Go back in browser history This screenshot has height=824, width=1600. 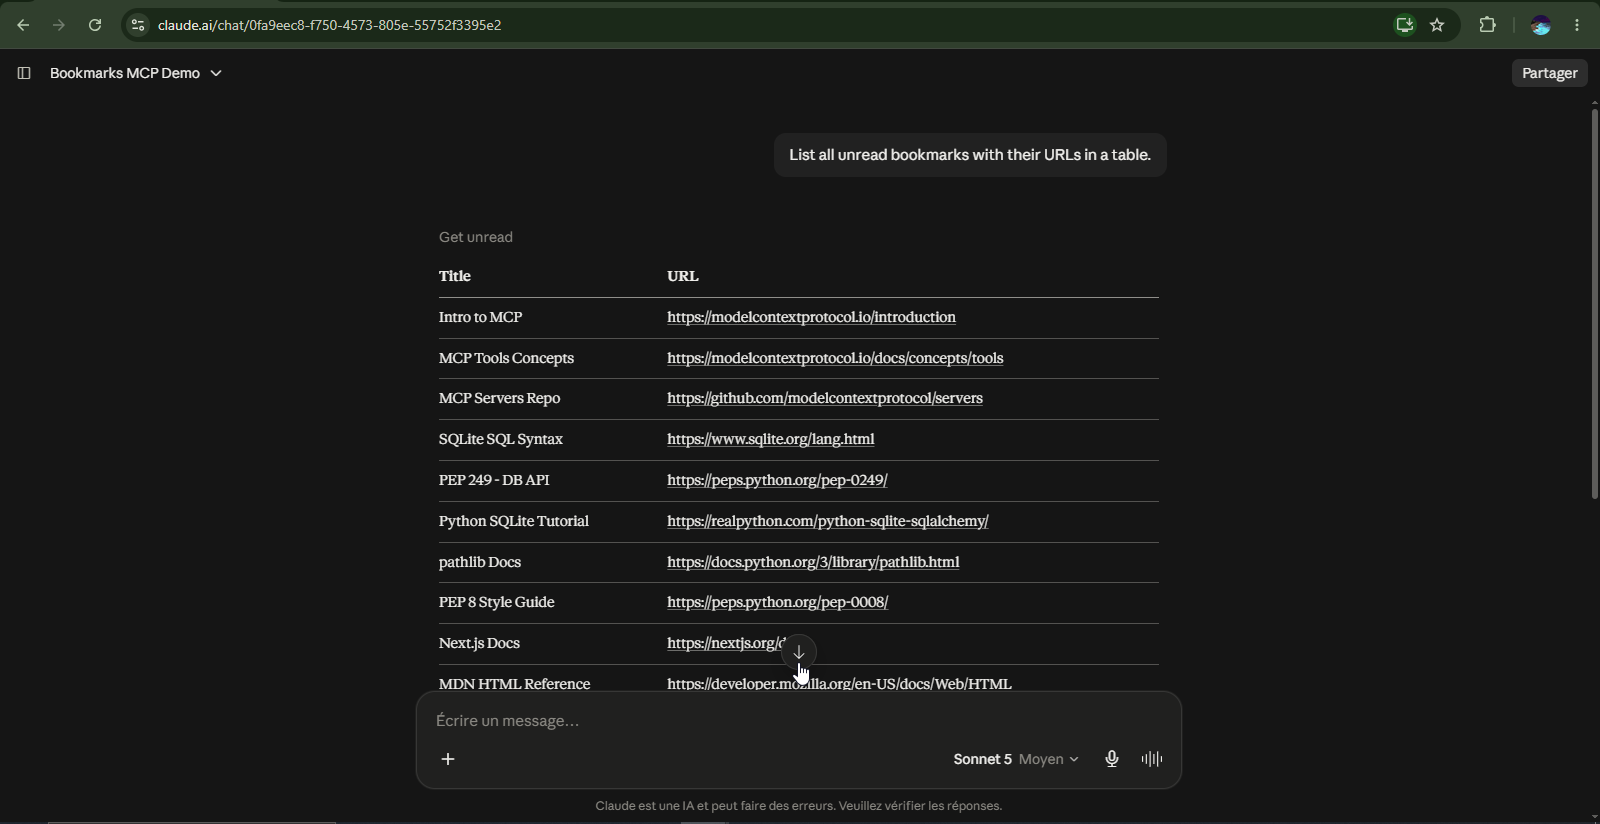click(x=23, y=25)
